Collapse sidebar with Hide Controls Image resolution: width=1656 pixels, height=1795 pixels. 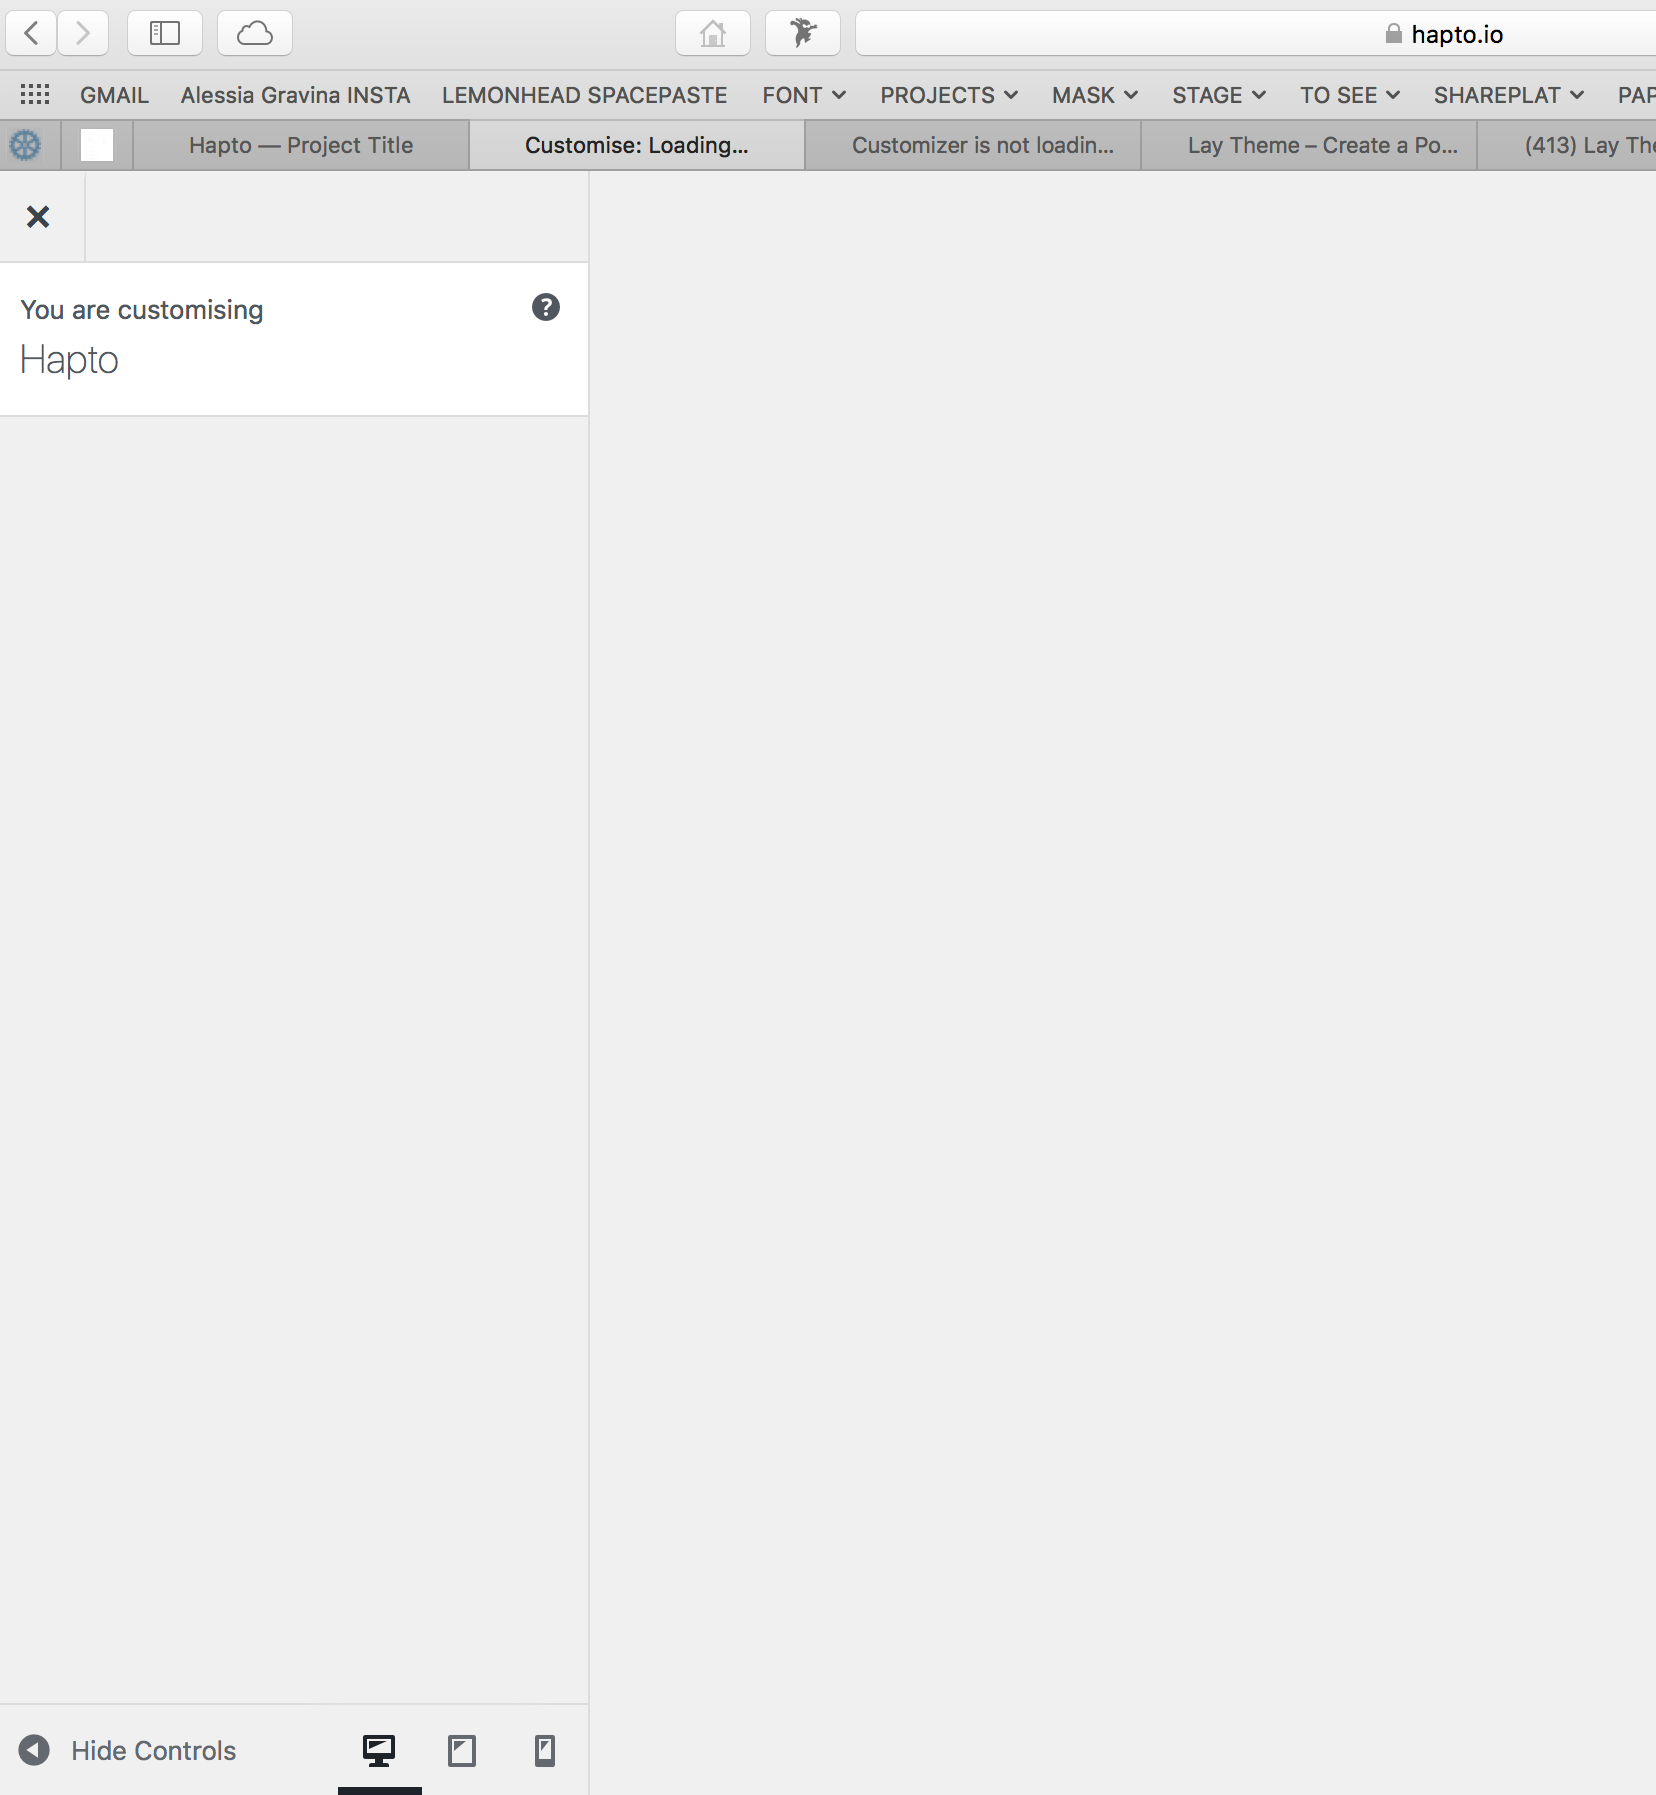click(128, 1750)
